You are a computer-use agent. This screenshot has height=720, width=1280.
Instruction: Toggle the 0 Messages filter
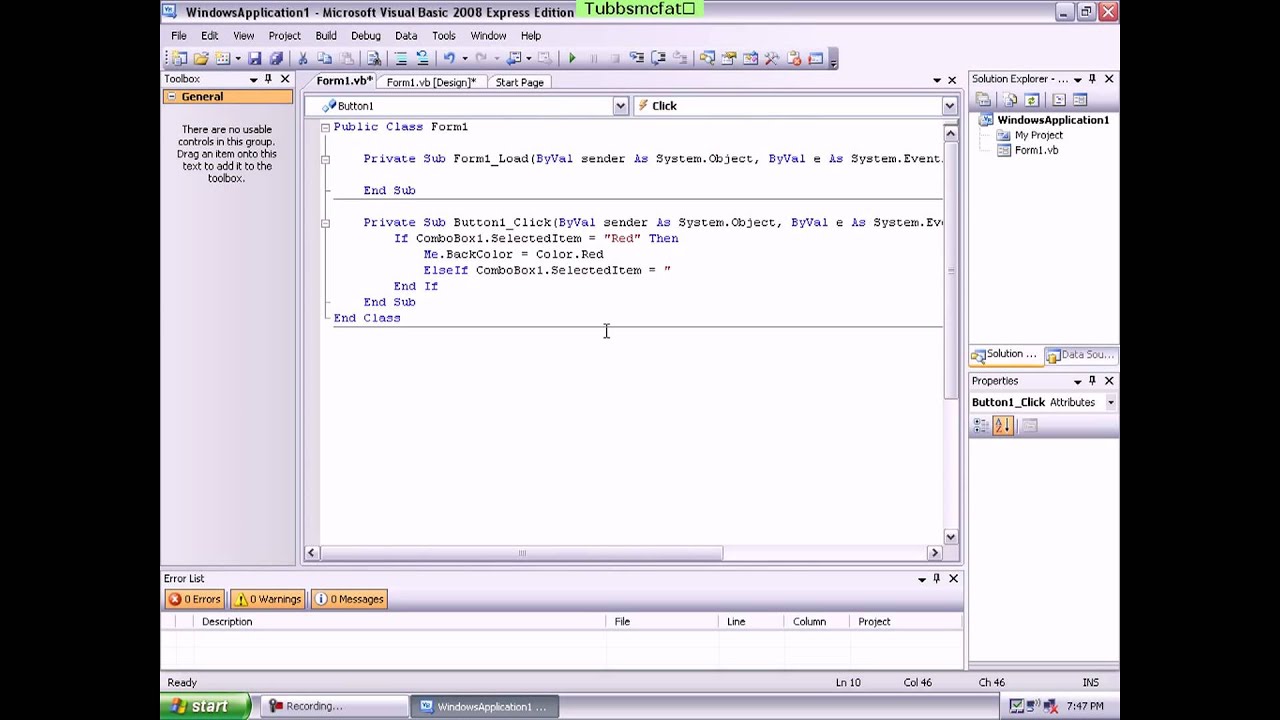[x=349, y=599]
